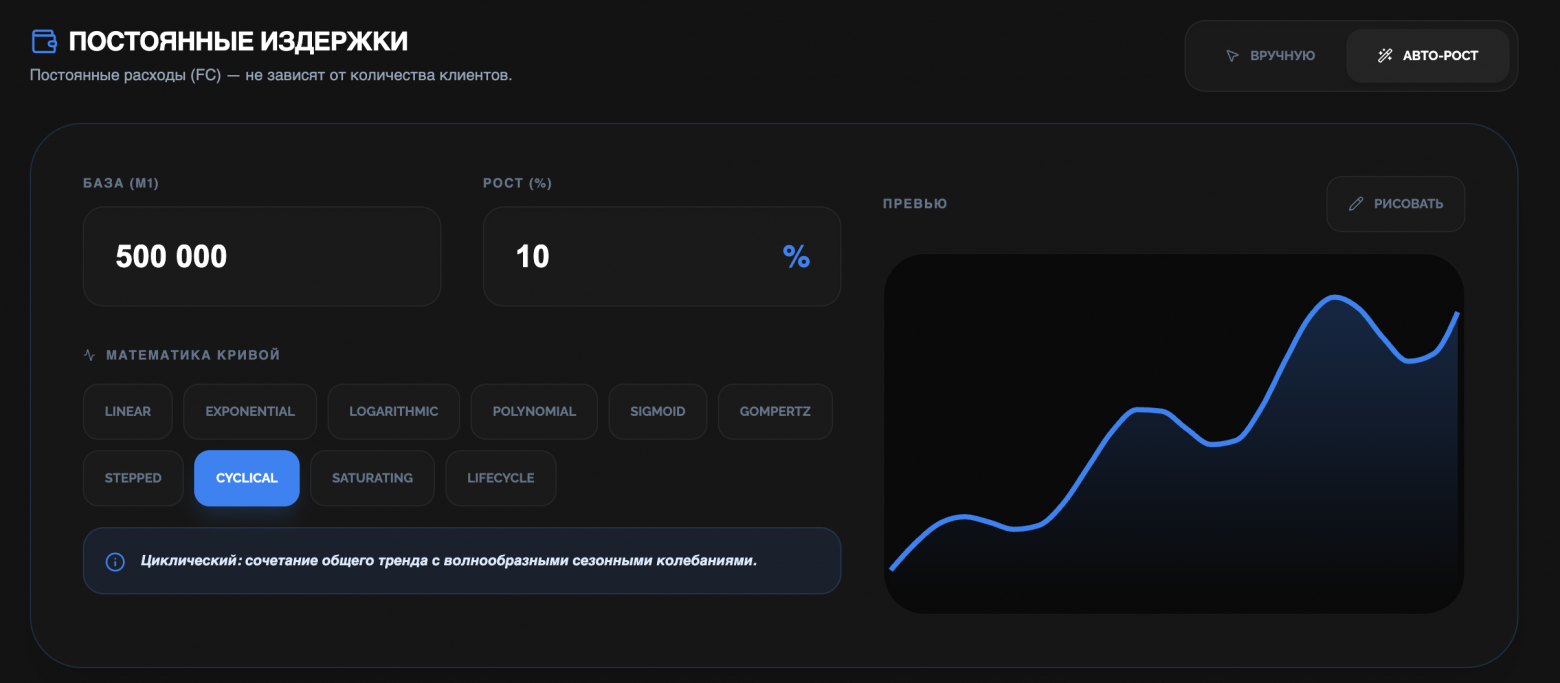Choose the Exponential curve option

(x=250, y=411)
